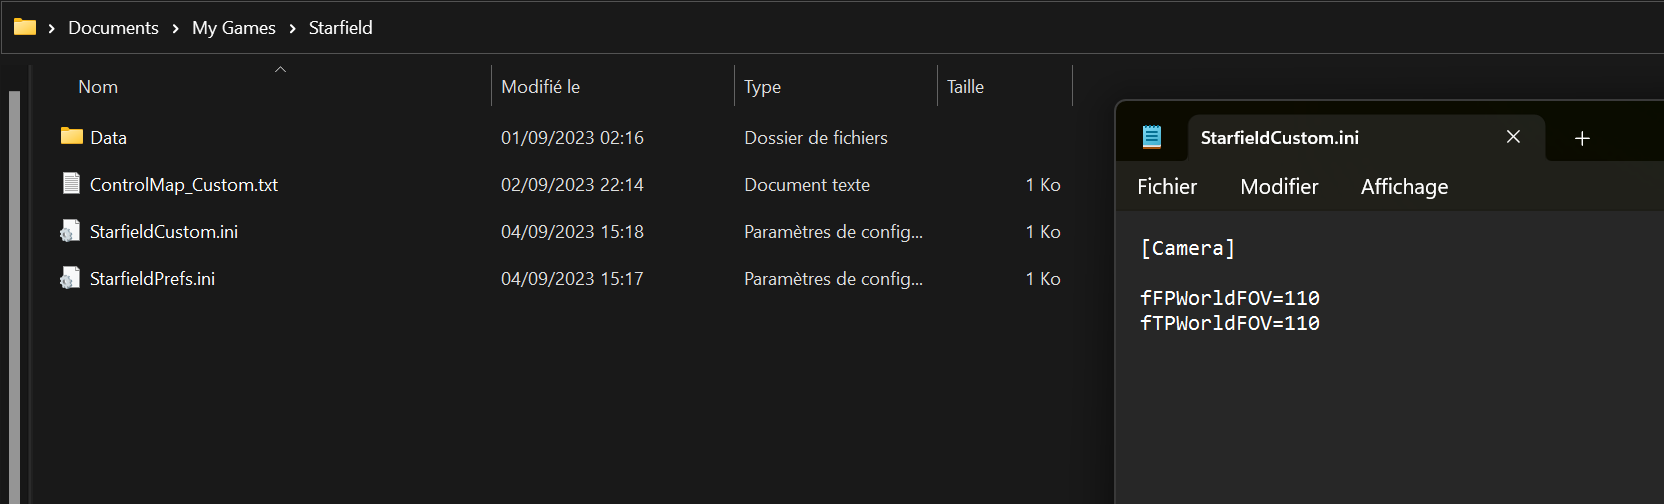Click StarfieldCustom.ini config file icon

tap(70, 231)
